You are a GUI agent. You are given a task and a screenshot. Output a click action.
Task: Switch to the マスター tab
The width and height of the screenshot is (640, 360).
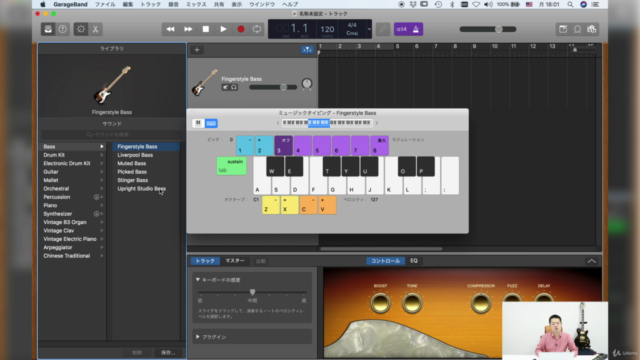[x=235, y=261]
